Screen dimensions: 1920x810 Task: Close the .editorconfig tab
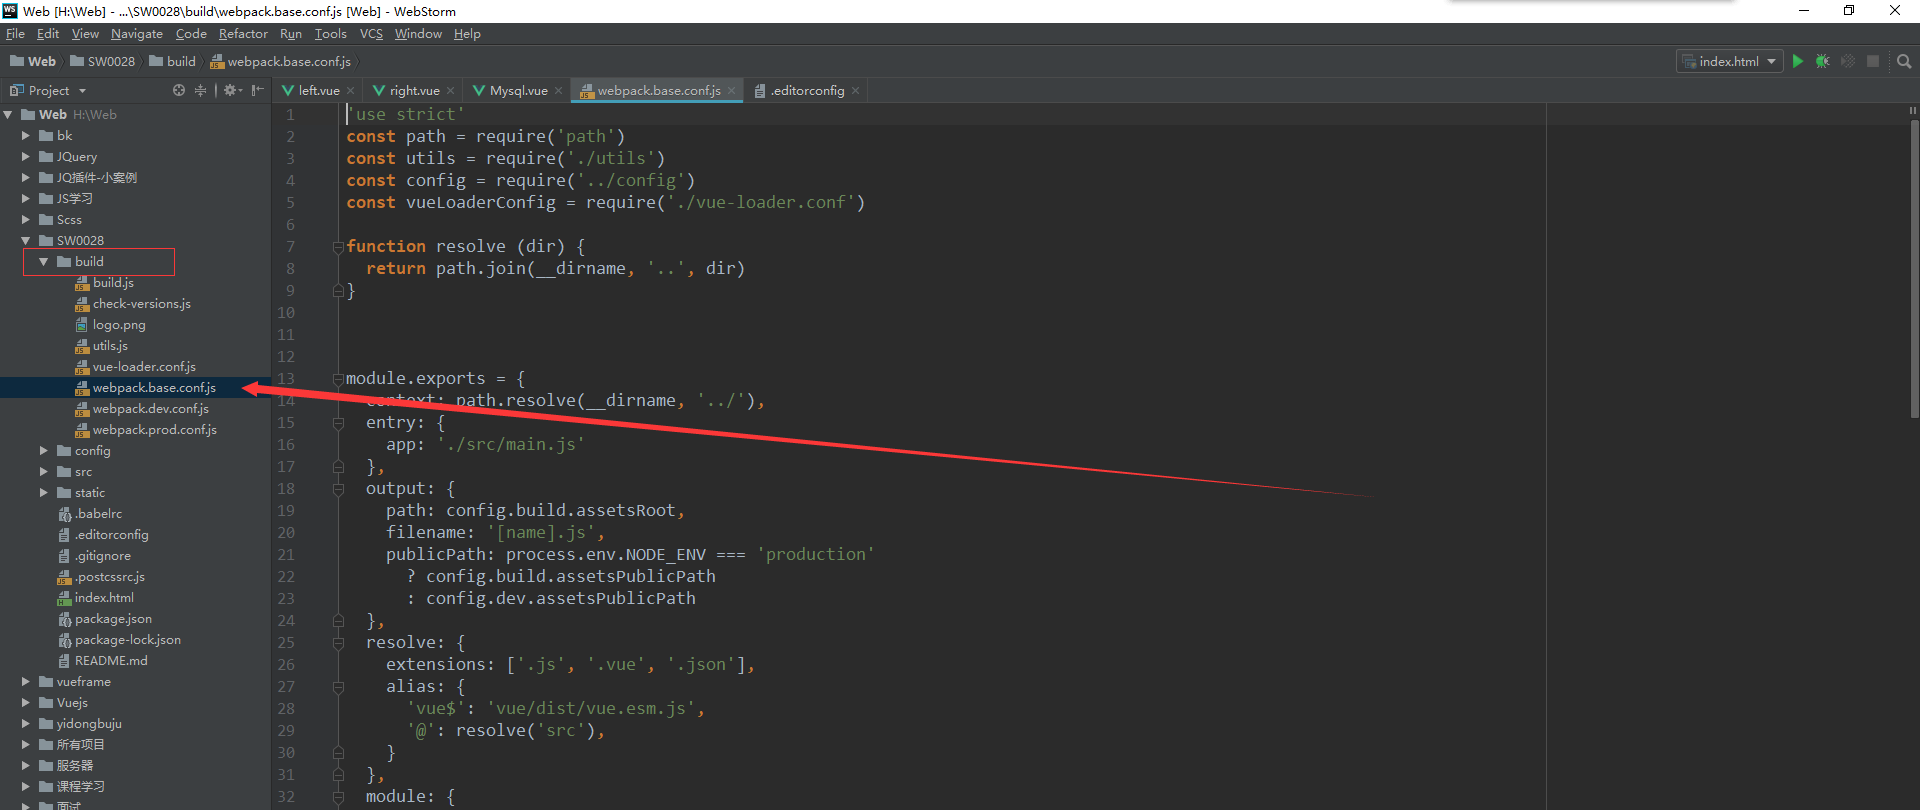856,91
